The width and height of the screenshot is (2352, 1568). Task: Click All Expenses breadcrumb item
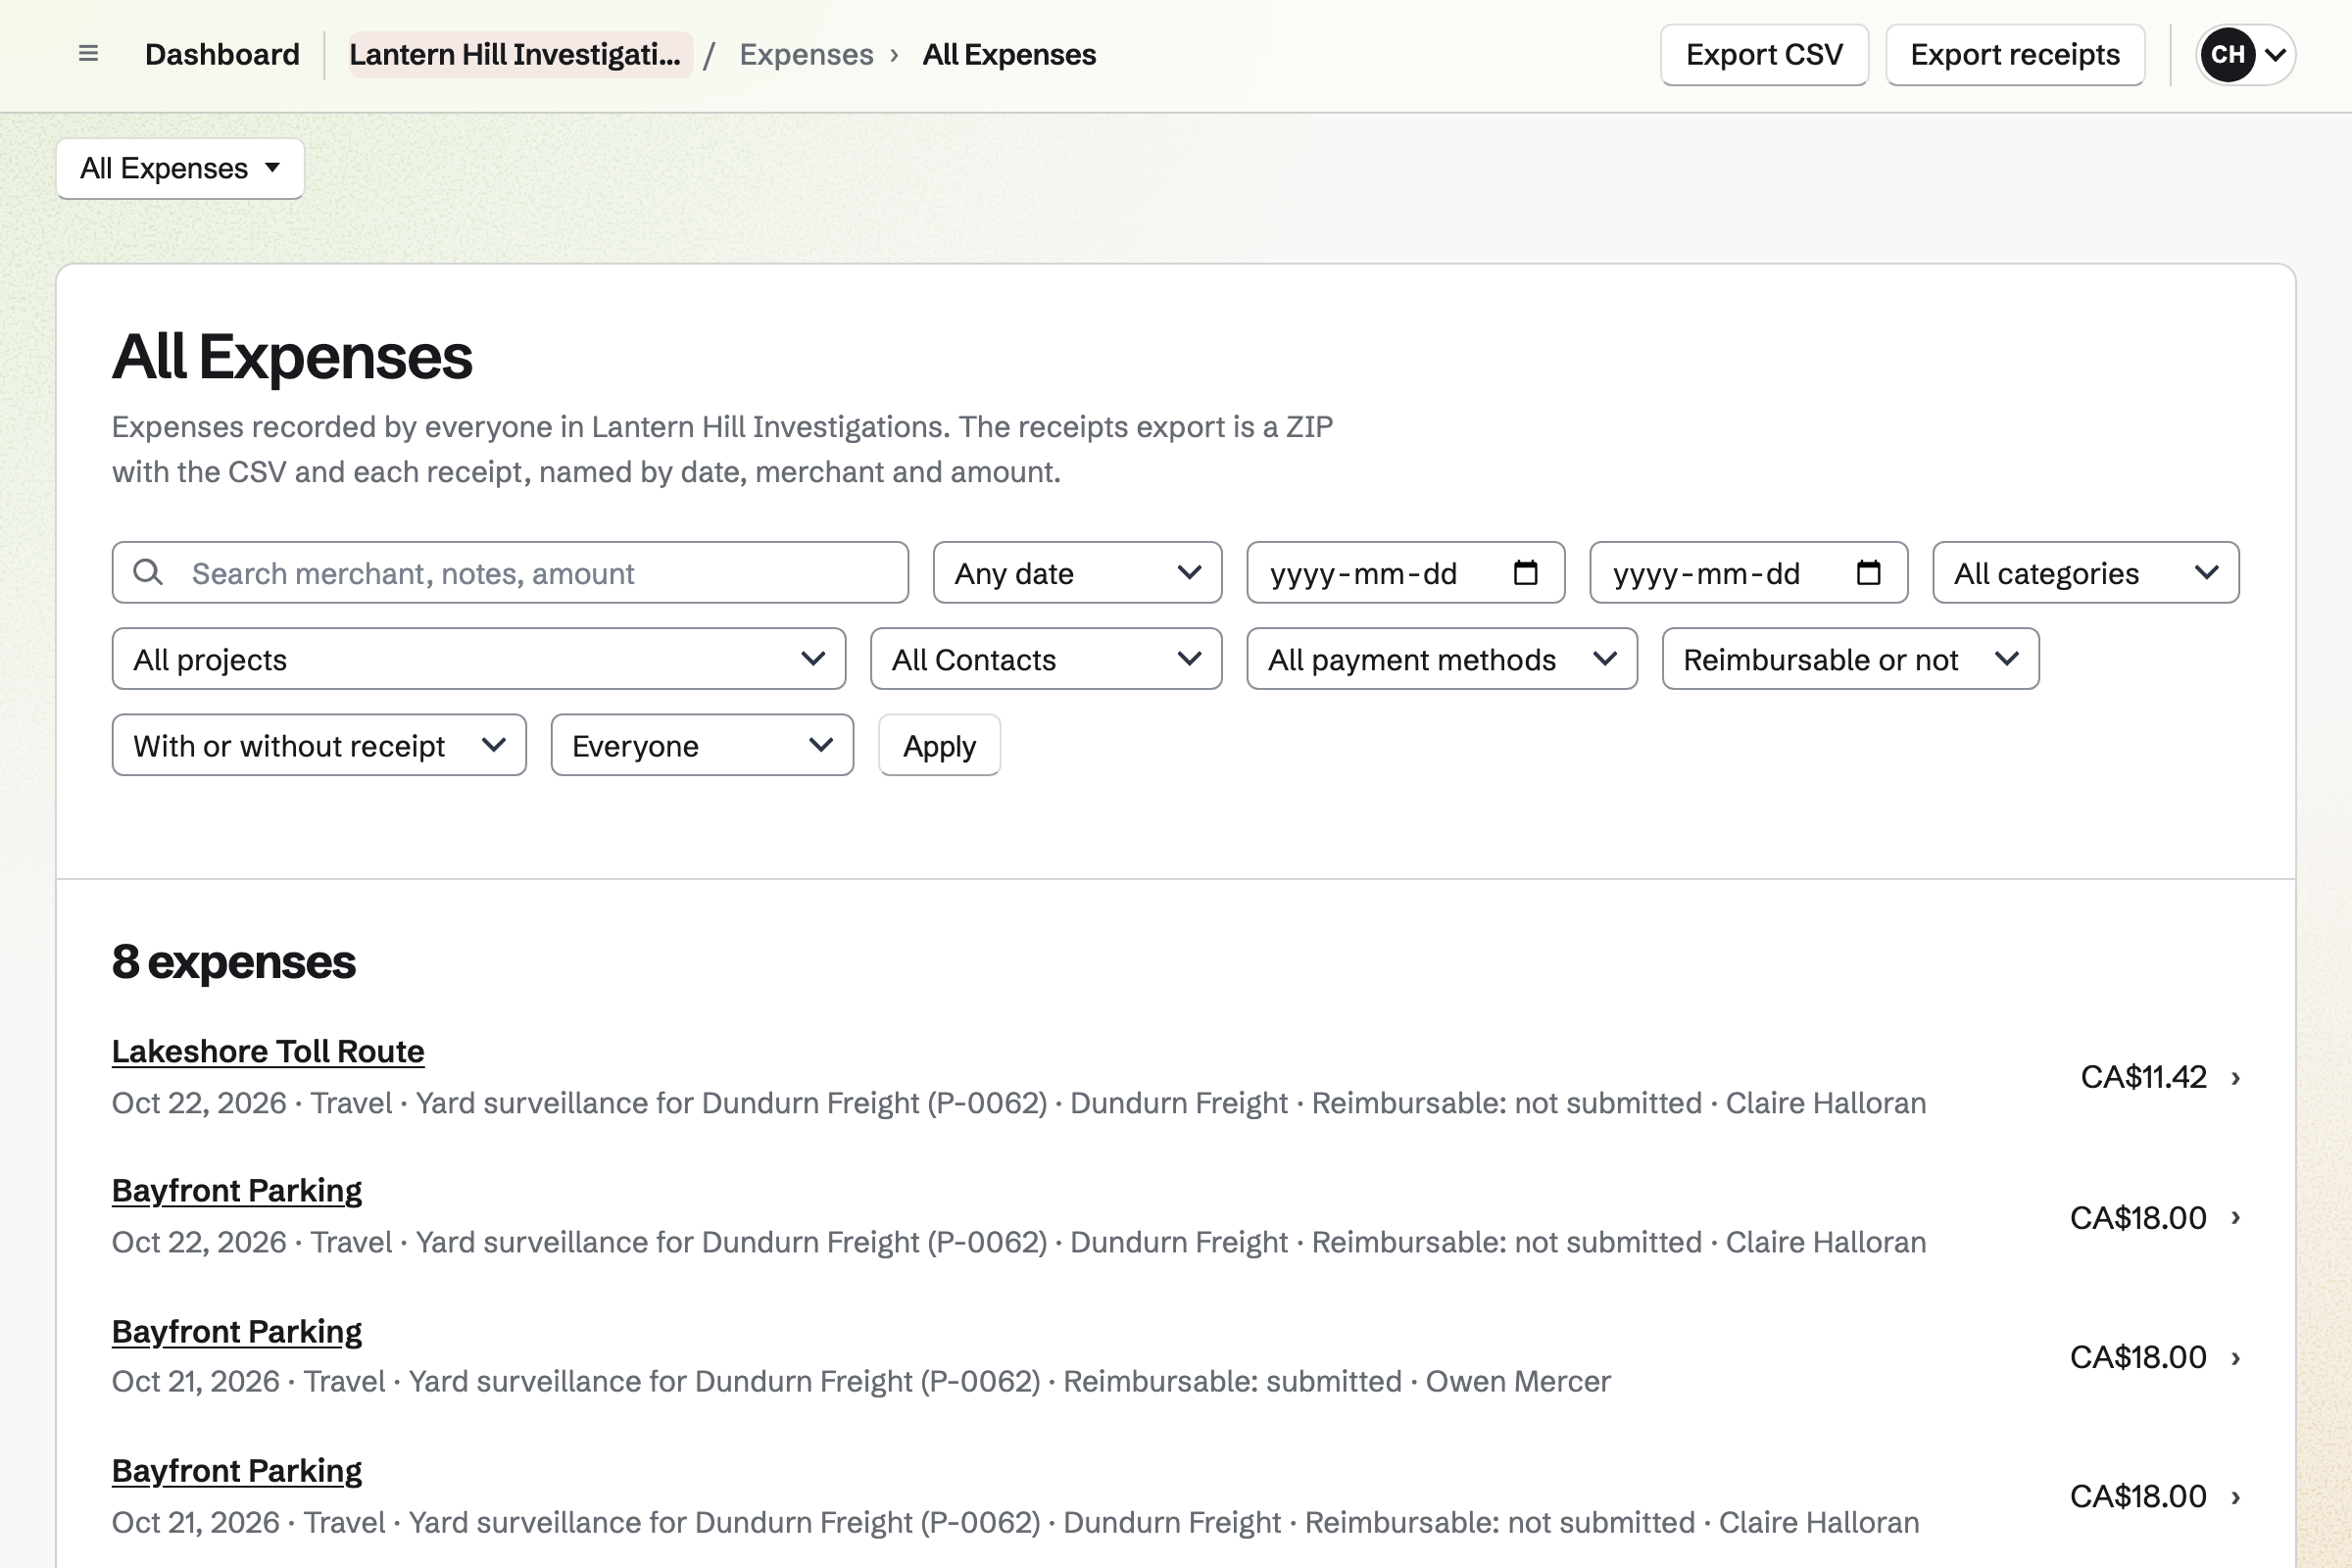click(1009, 54)
